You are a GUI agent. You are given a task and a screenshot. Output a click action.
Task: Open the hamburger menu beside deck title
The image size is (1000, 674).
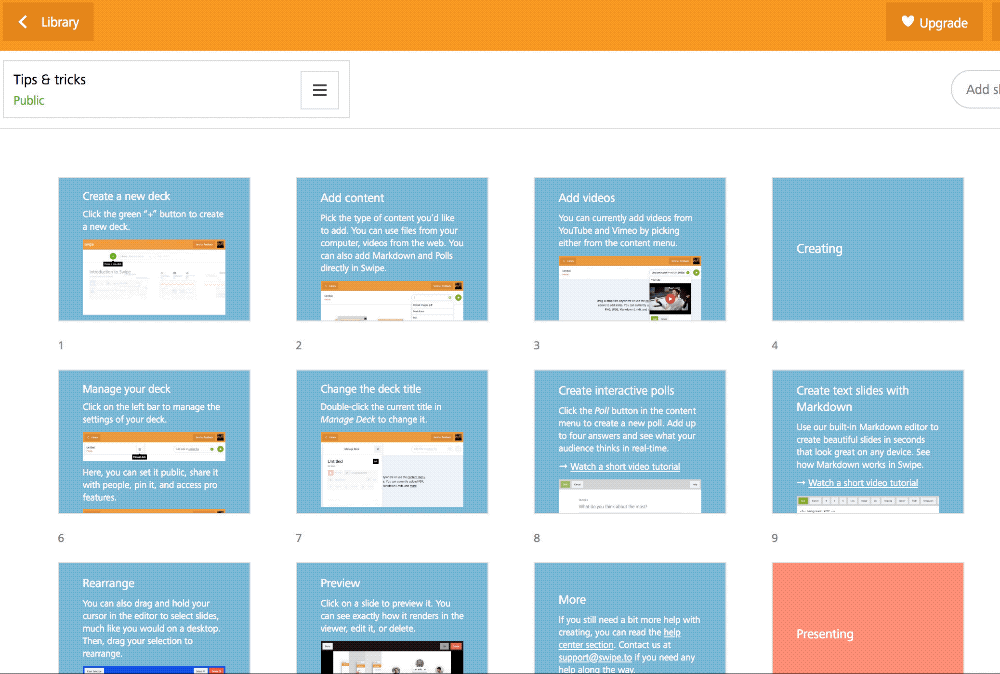(320, 90)
